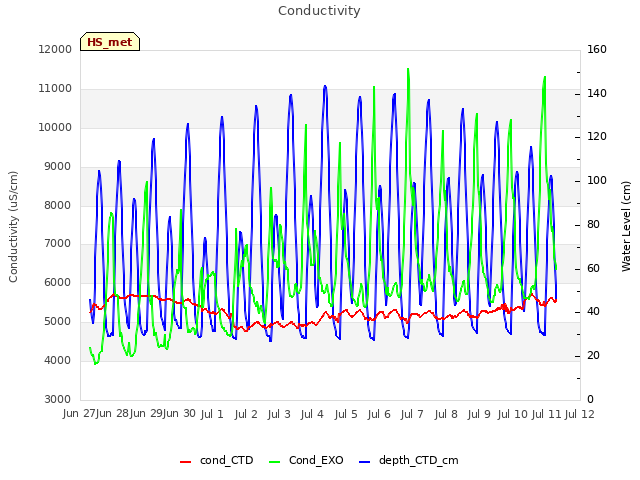Click the 60 tick on water level axis
This screenshot has height=480, width=640.
pos(593,269)
